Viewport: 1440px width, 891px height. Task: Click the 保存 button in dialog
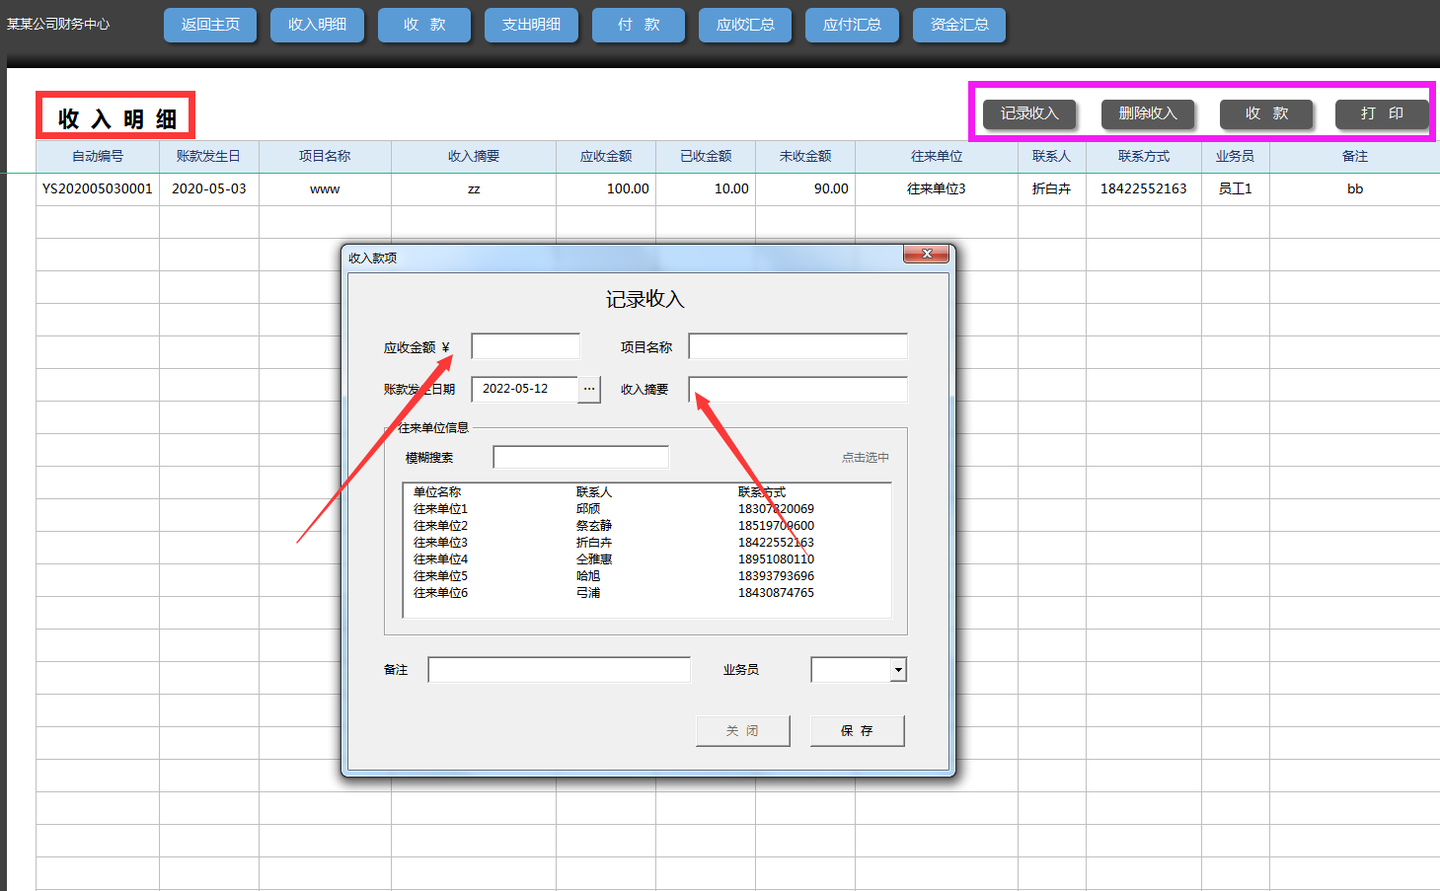[x=857, y=731]
